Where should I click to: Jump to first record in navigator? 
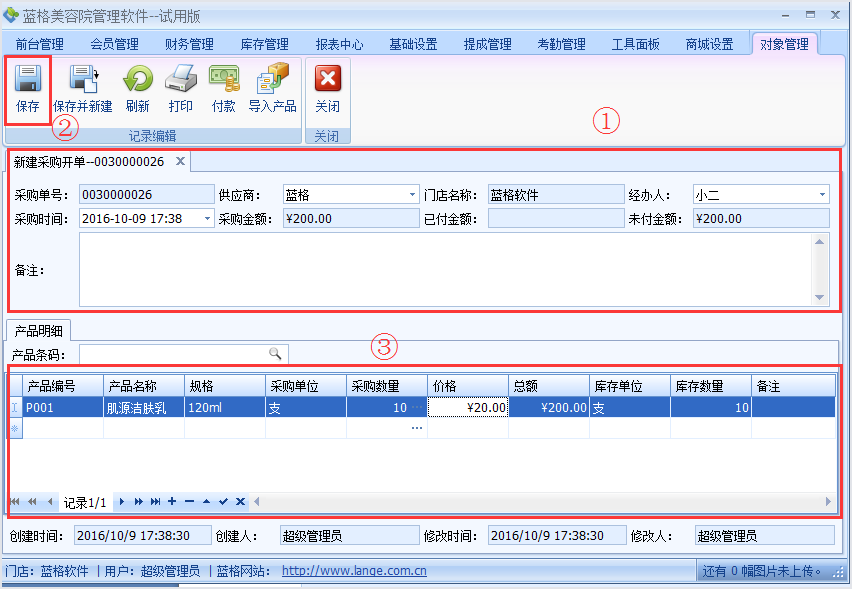click(x=15, y=502)
